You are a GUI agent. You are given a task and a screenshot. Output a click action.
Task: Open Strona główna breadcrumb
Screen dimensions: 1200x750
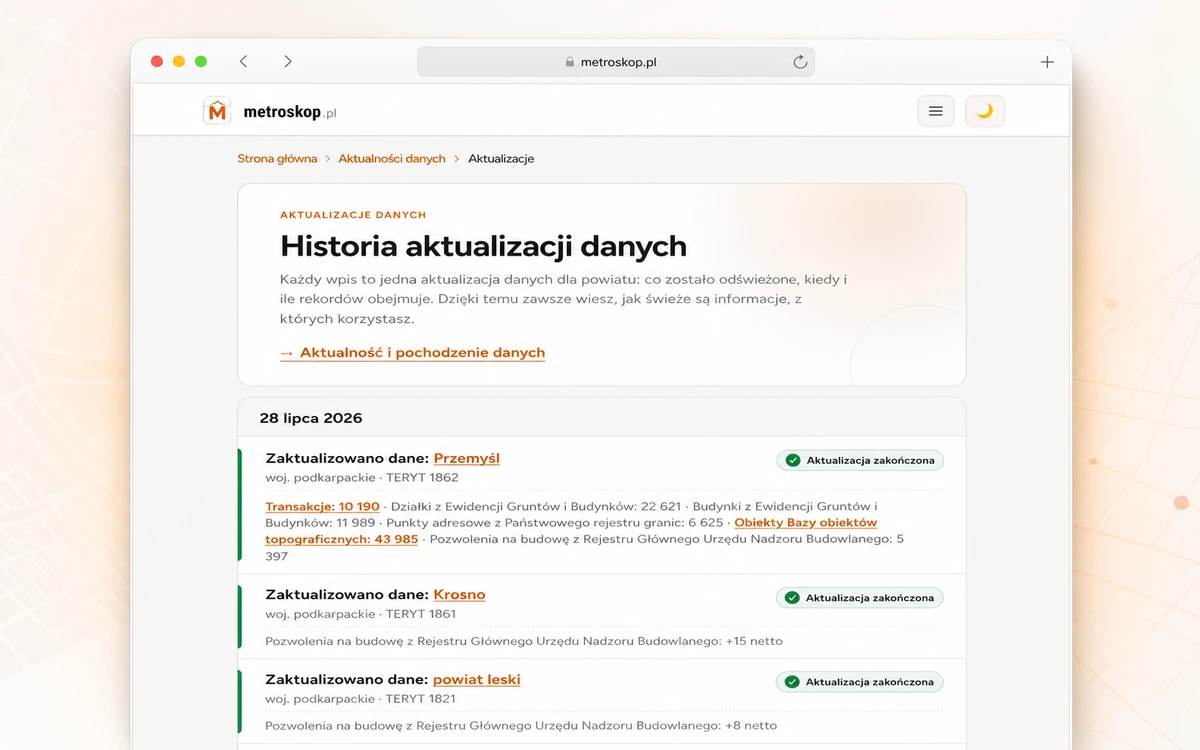277,159
